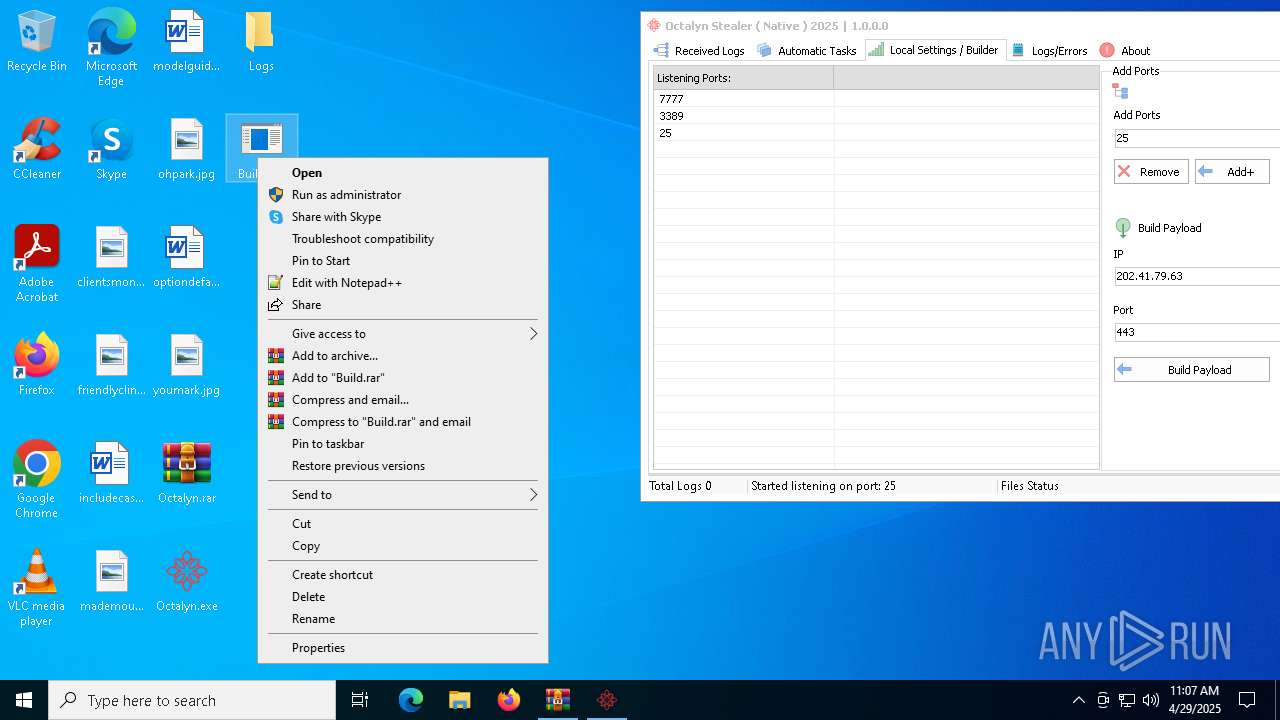Click the Edge icon in taskbar
Image resolution: width=1280 pixels, height=720 pixels.
pyautogui.click(x=411, y=700)
